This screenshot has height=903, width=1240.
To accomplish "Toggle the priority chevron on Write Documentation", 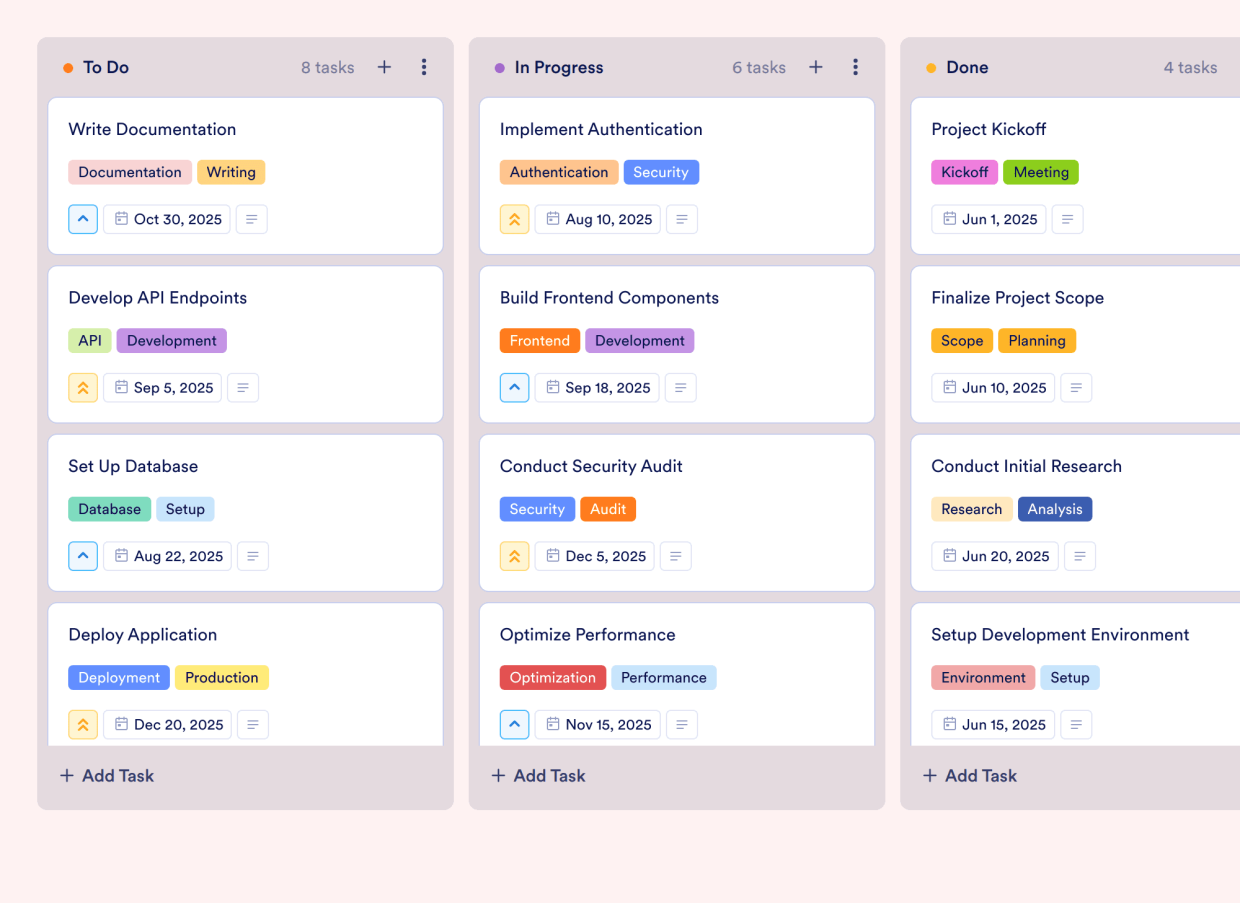I will point(82,219).
